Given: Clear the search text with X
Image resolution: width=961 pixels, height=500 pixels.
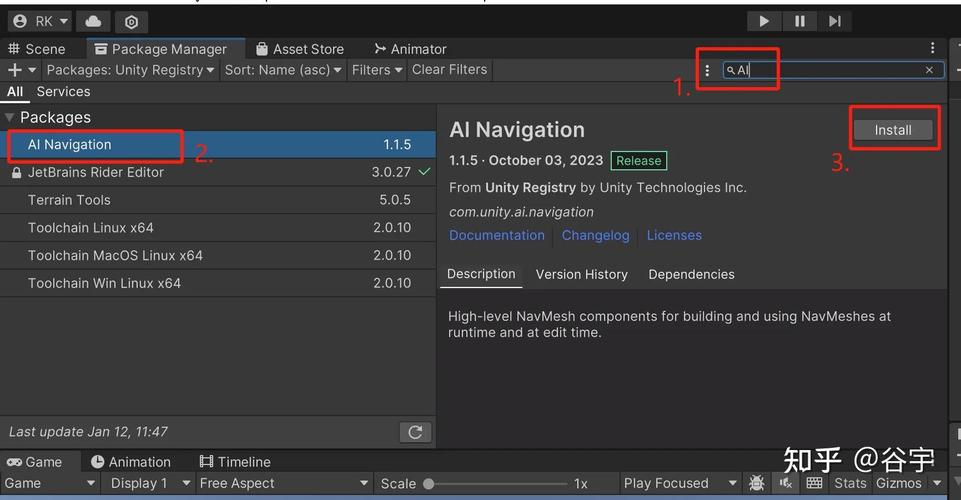Looking at the screenshot, I should coord(929,70).
